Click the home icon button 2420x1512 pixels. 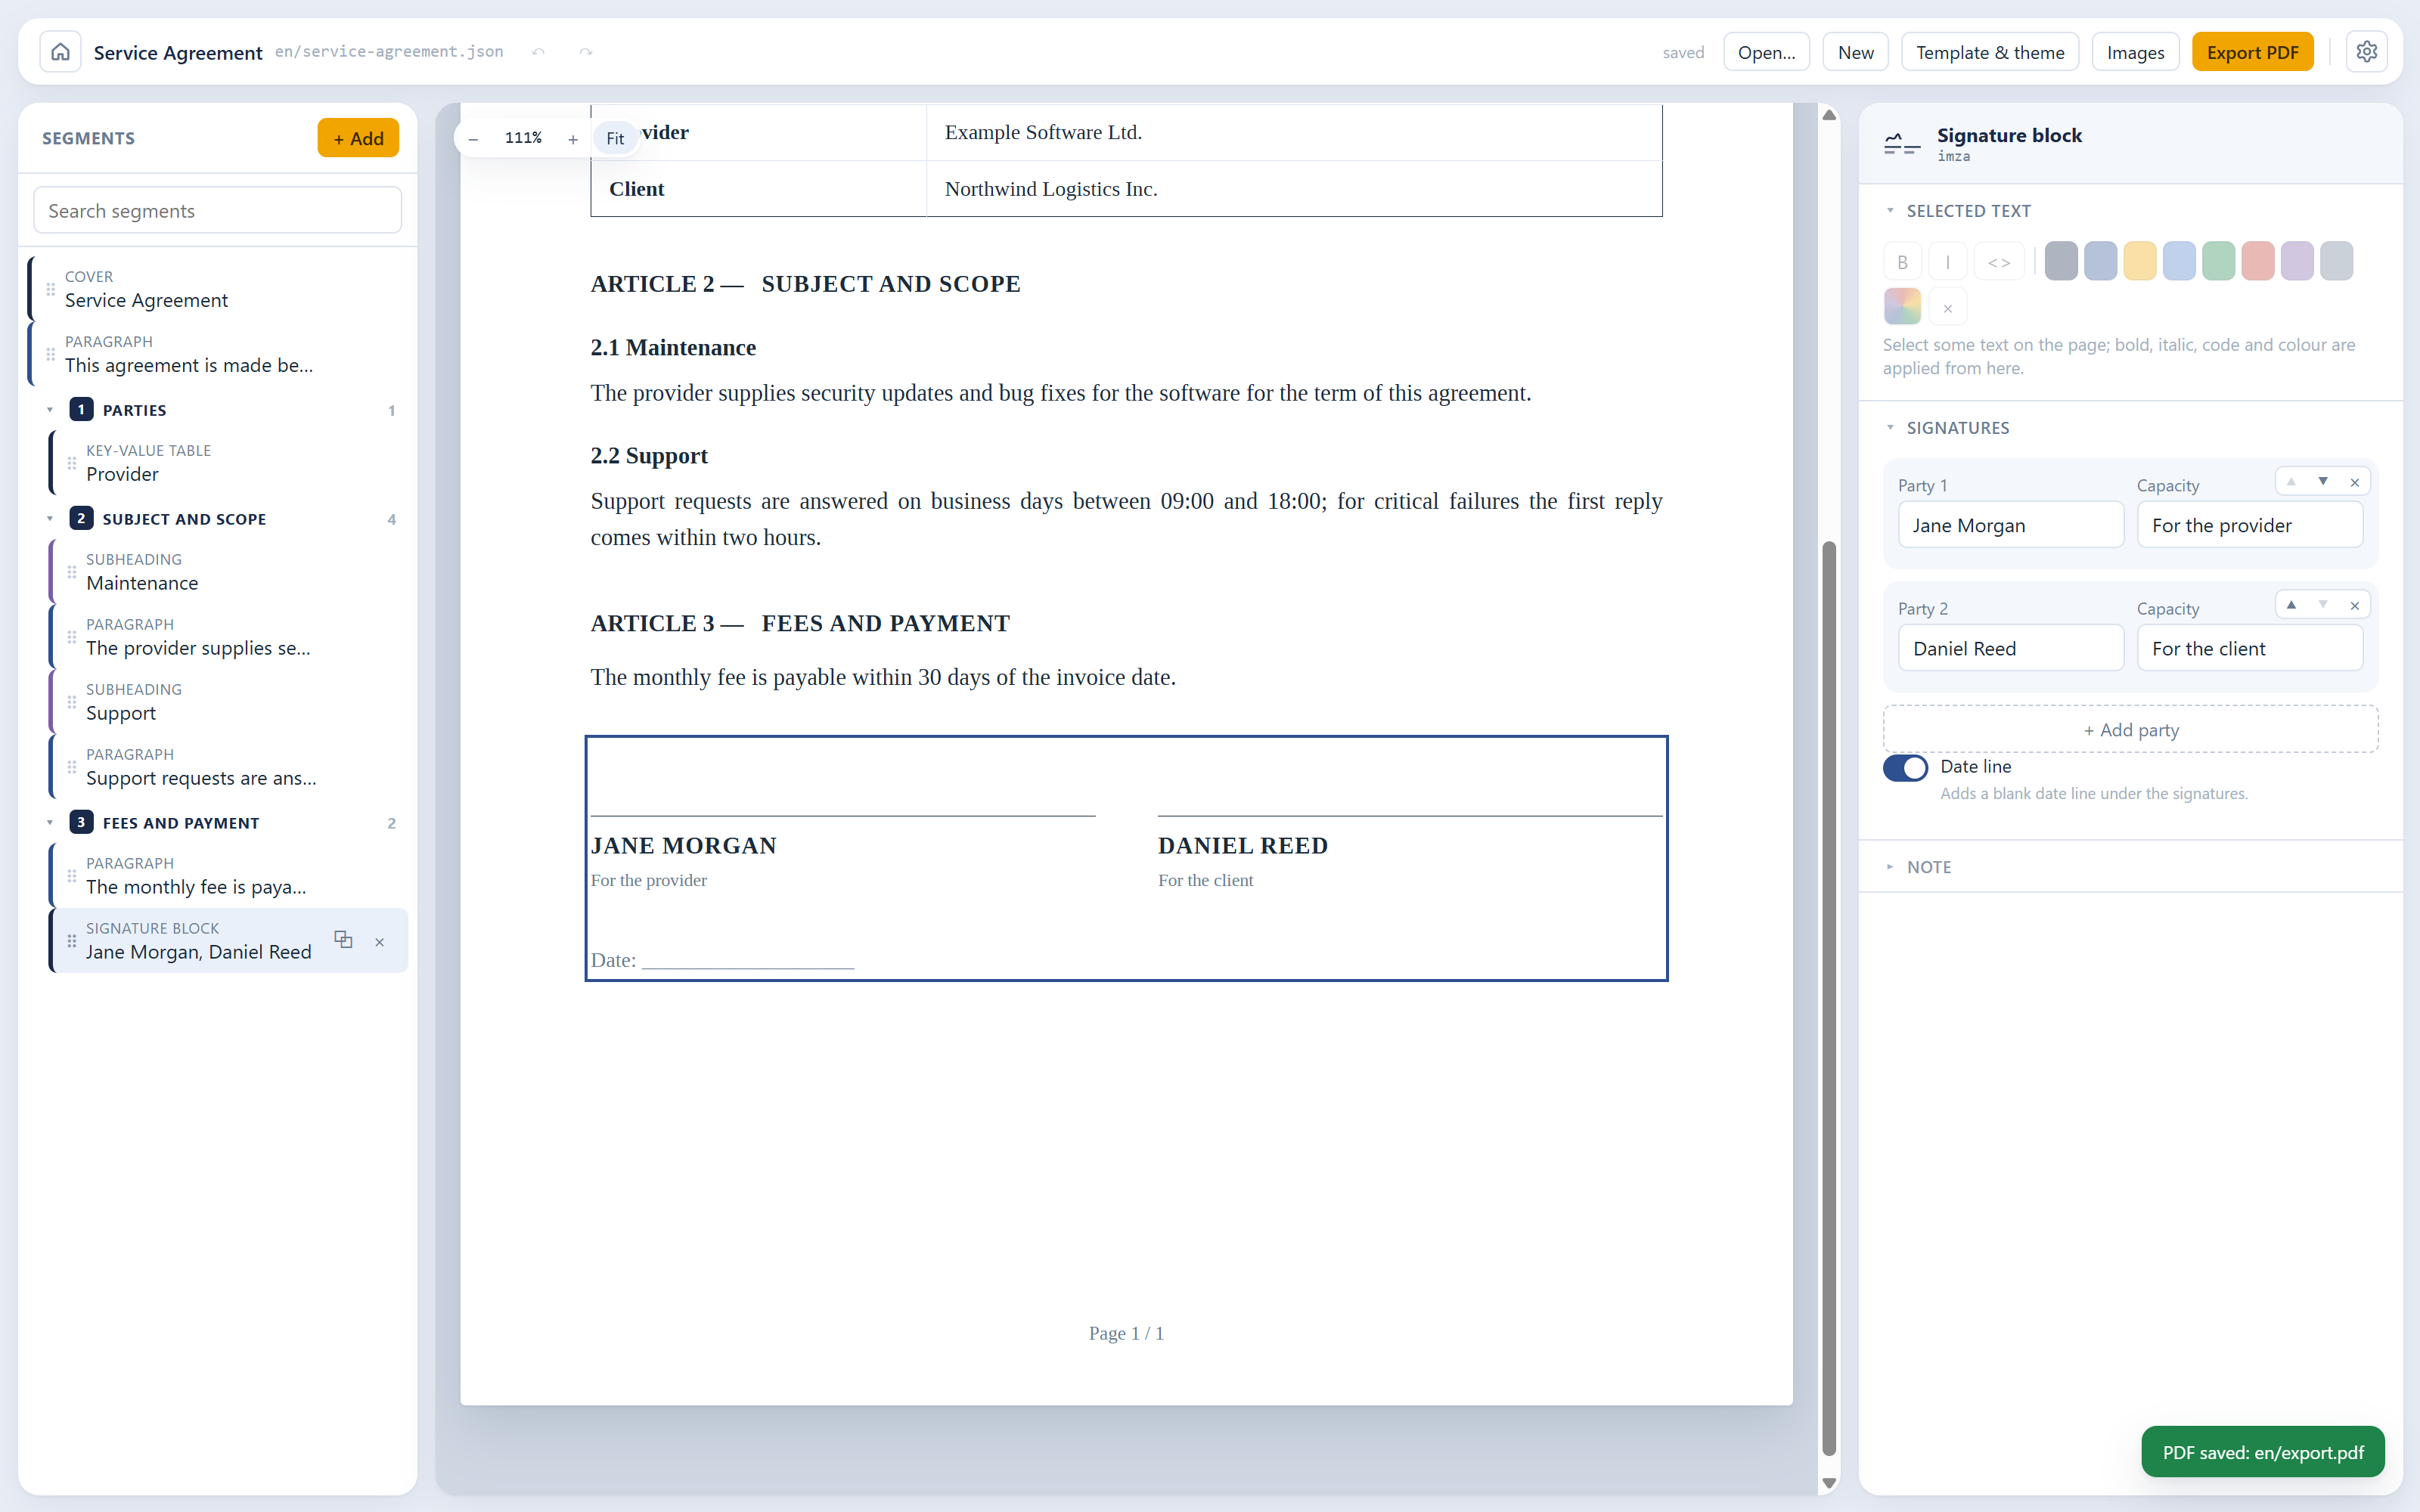click(60, 52)
